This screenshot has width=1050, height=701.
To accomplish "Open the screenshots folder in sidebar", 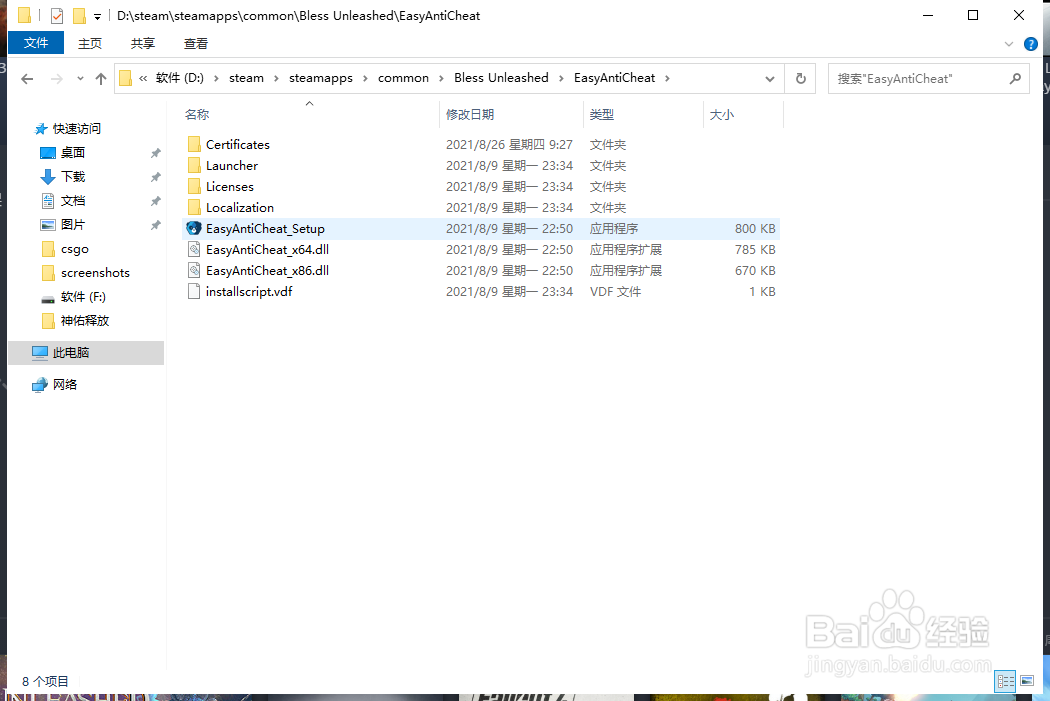I will pos(95,272).
